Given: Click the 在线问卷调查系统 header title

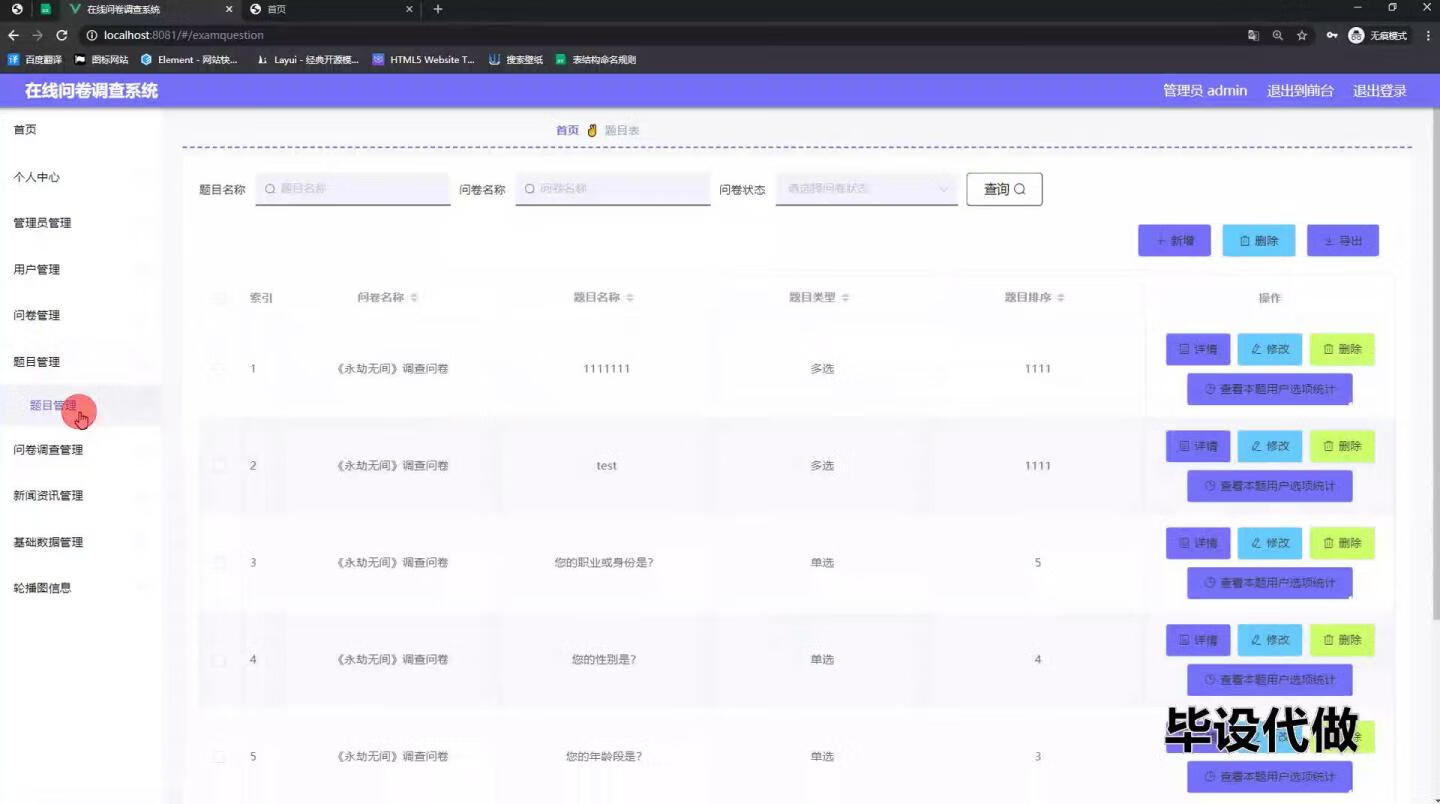Looking at the screenshot, I should point(91,91).
